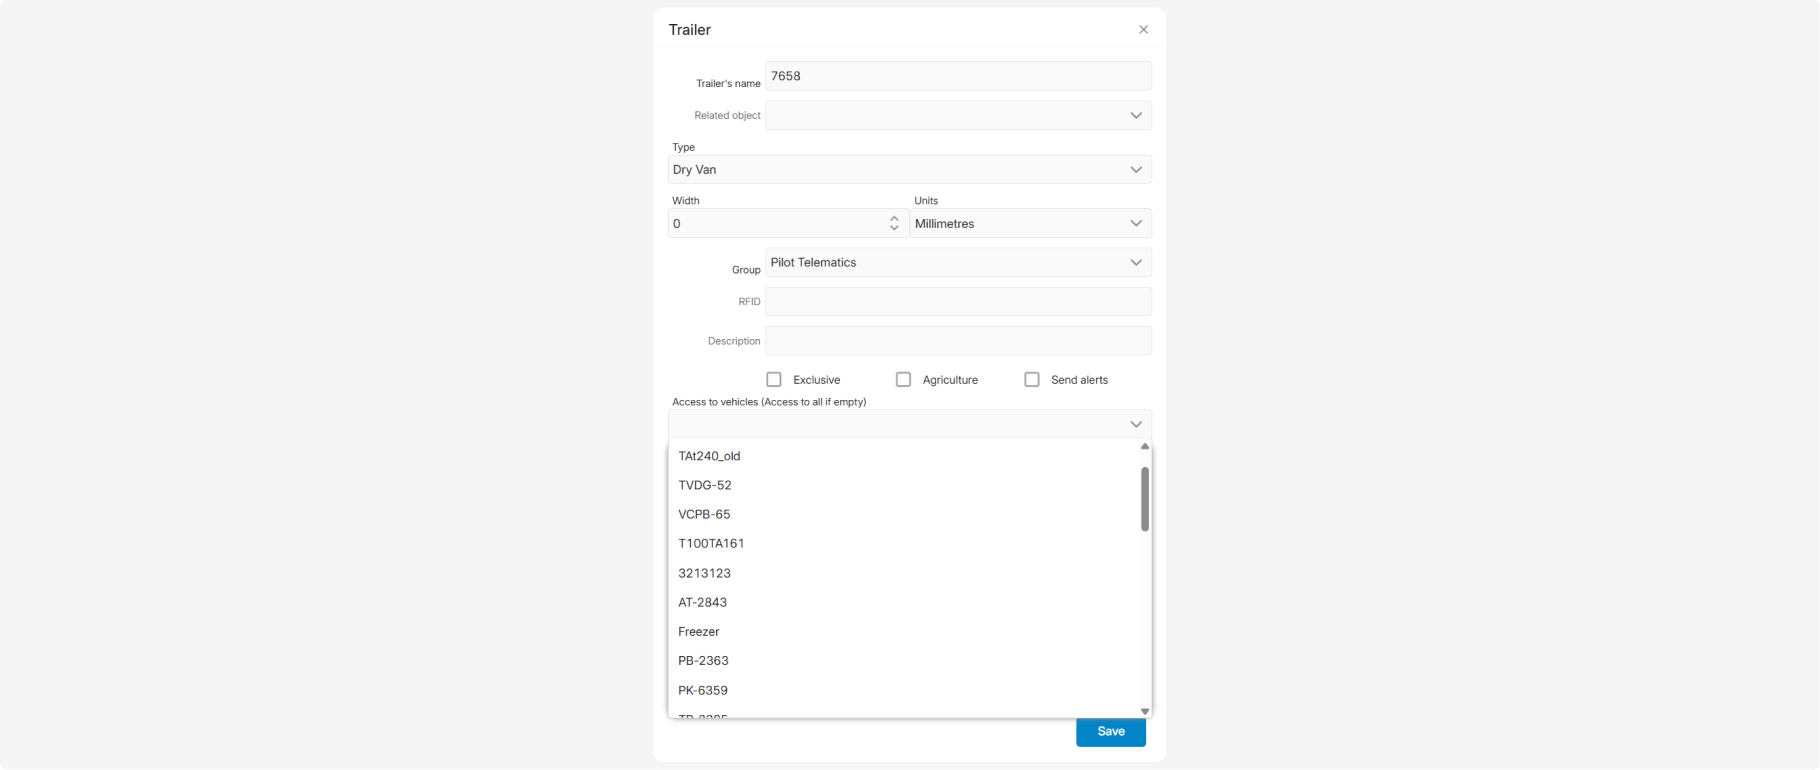Enable the Exclusive checkbox

(774, 379)
